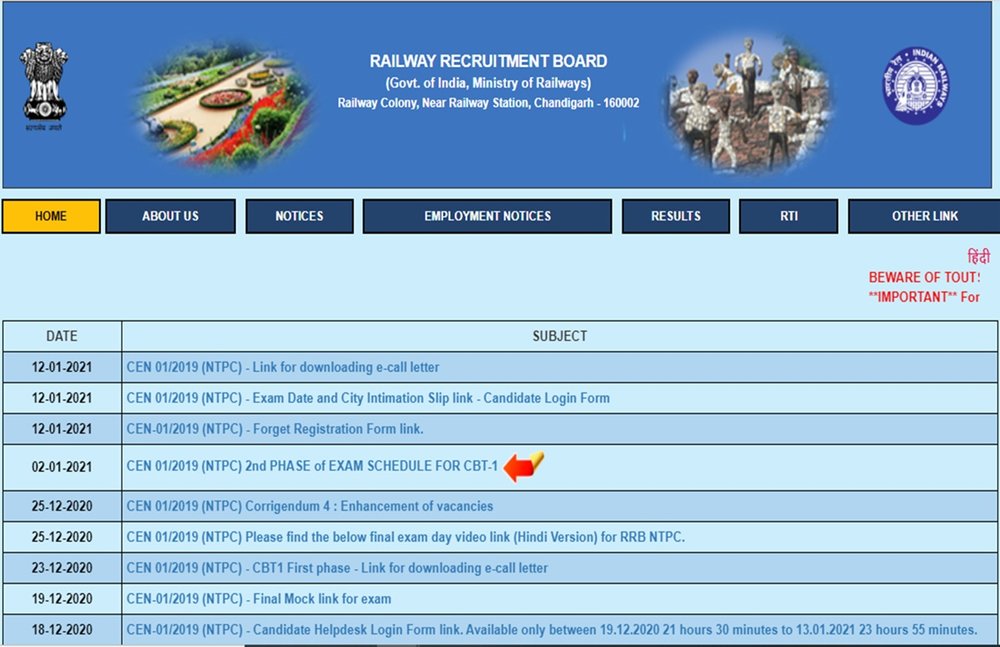The width and height of the screenshot is (1000, 647).
Task: Open the ABOUT US menu
Action: click(x=170, y=216)
